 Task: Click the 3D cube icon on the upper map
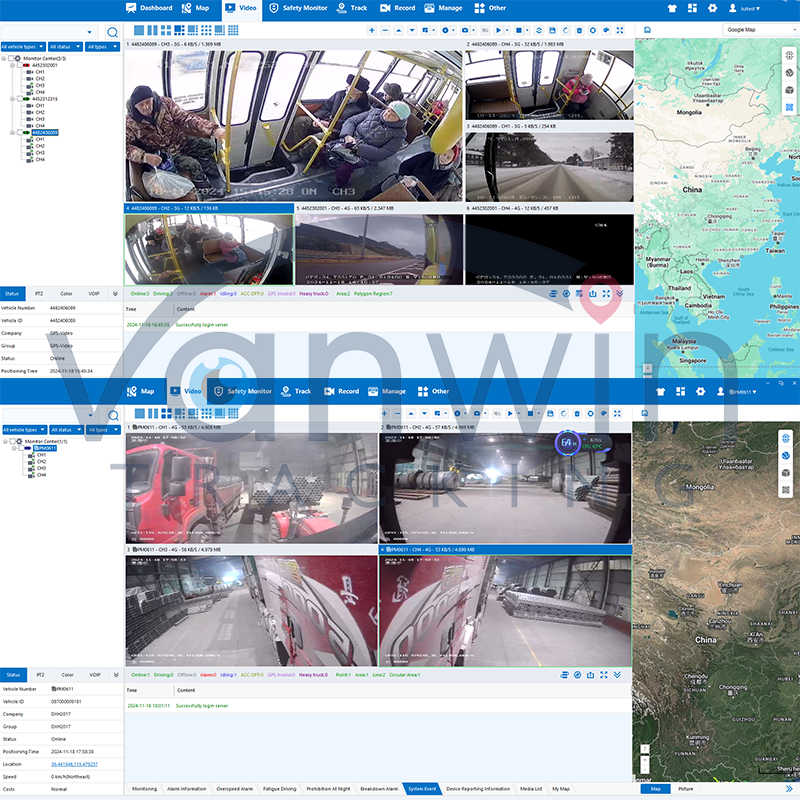click(790, 89)
